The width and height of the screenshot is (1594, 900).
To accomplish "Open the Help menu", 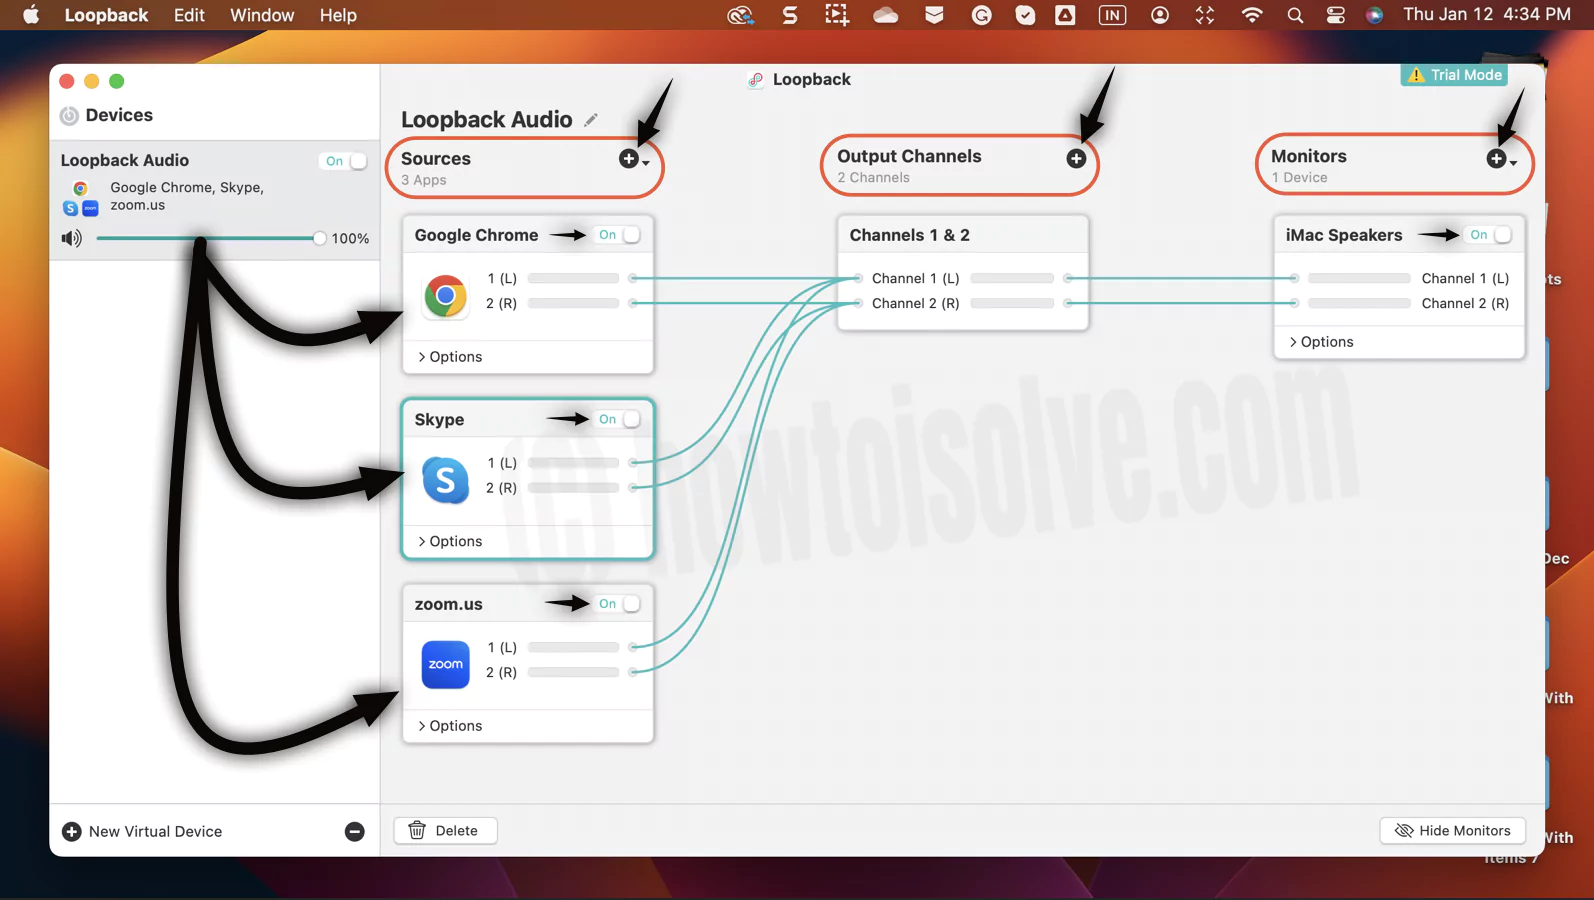I will (x=338, y=15).
